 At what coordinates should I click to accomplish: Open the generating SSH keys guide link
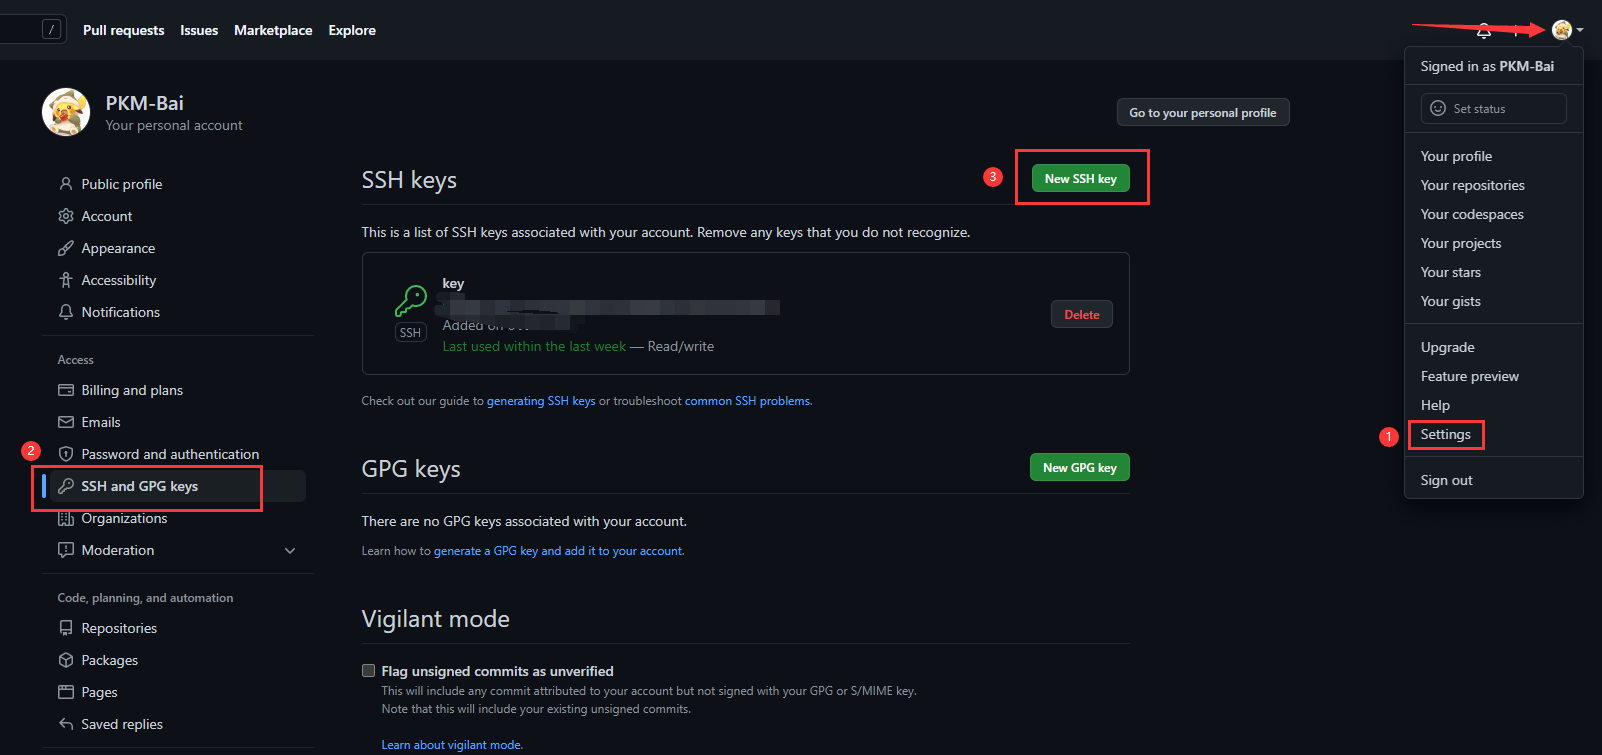[x=541, y=401]
